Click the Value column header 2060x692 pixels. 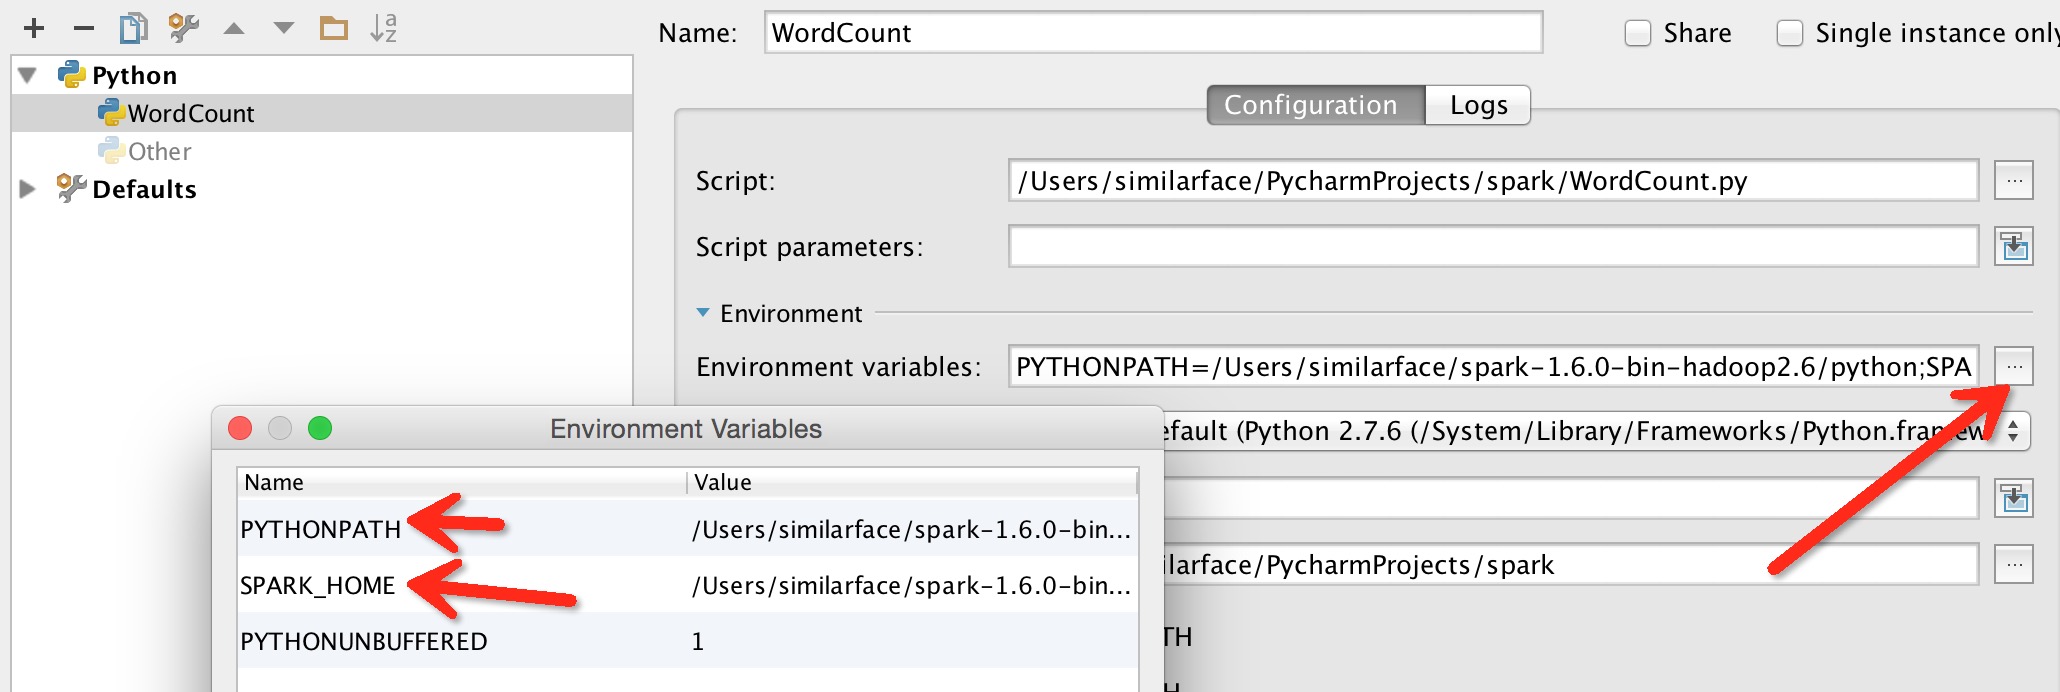[x=912, y=482]
